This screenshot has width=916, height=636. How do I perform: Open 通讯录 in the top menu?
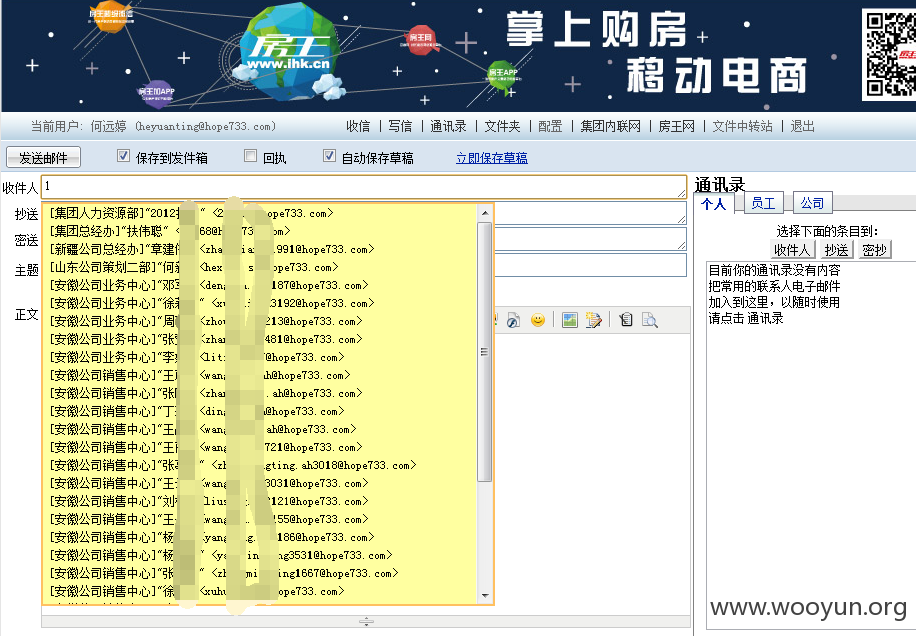(448, 126)
